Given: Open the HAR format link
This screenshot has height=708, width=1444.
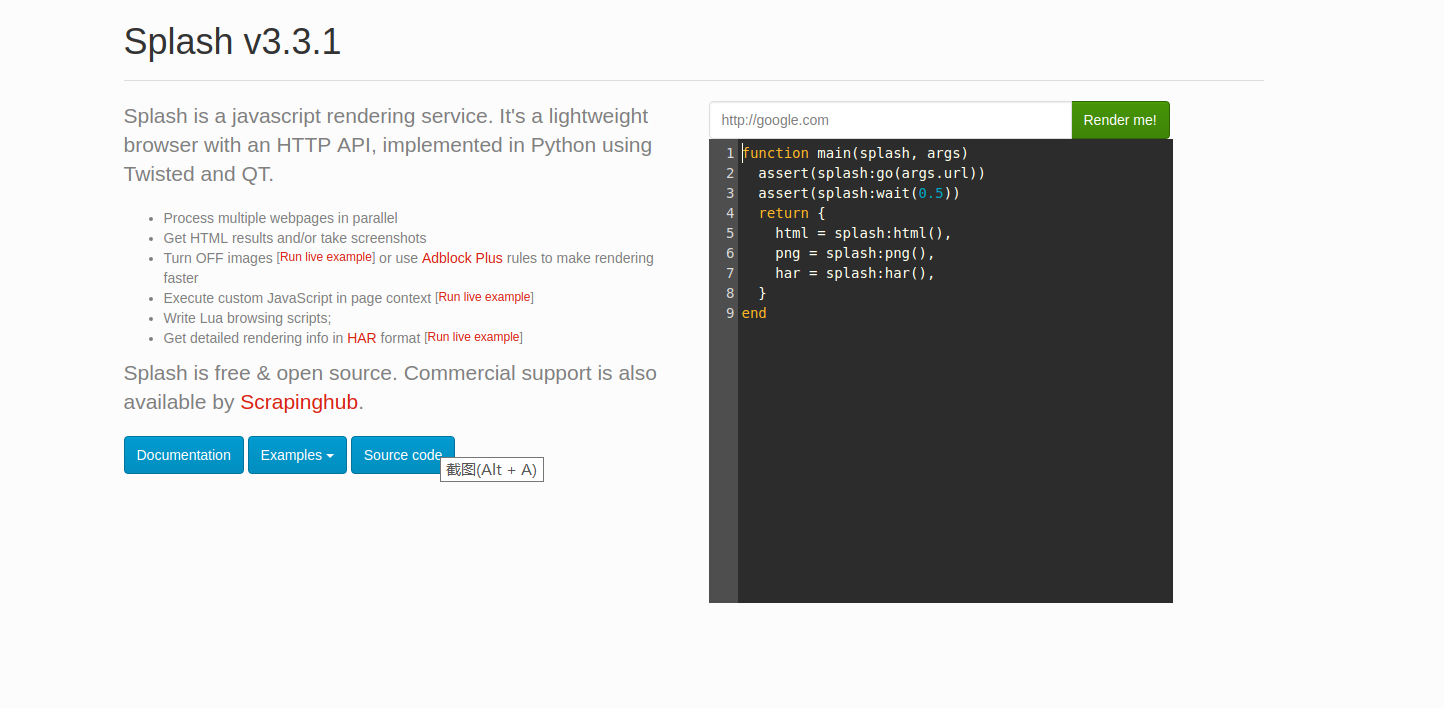Looking at the screenshot, I should click(x=362, y=338).
